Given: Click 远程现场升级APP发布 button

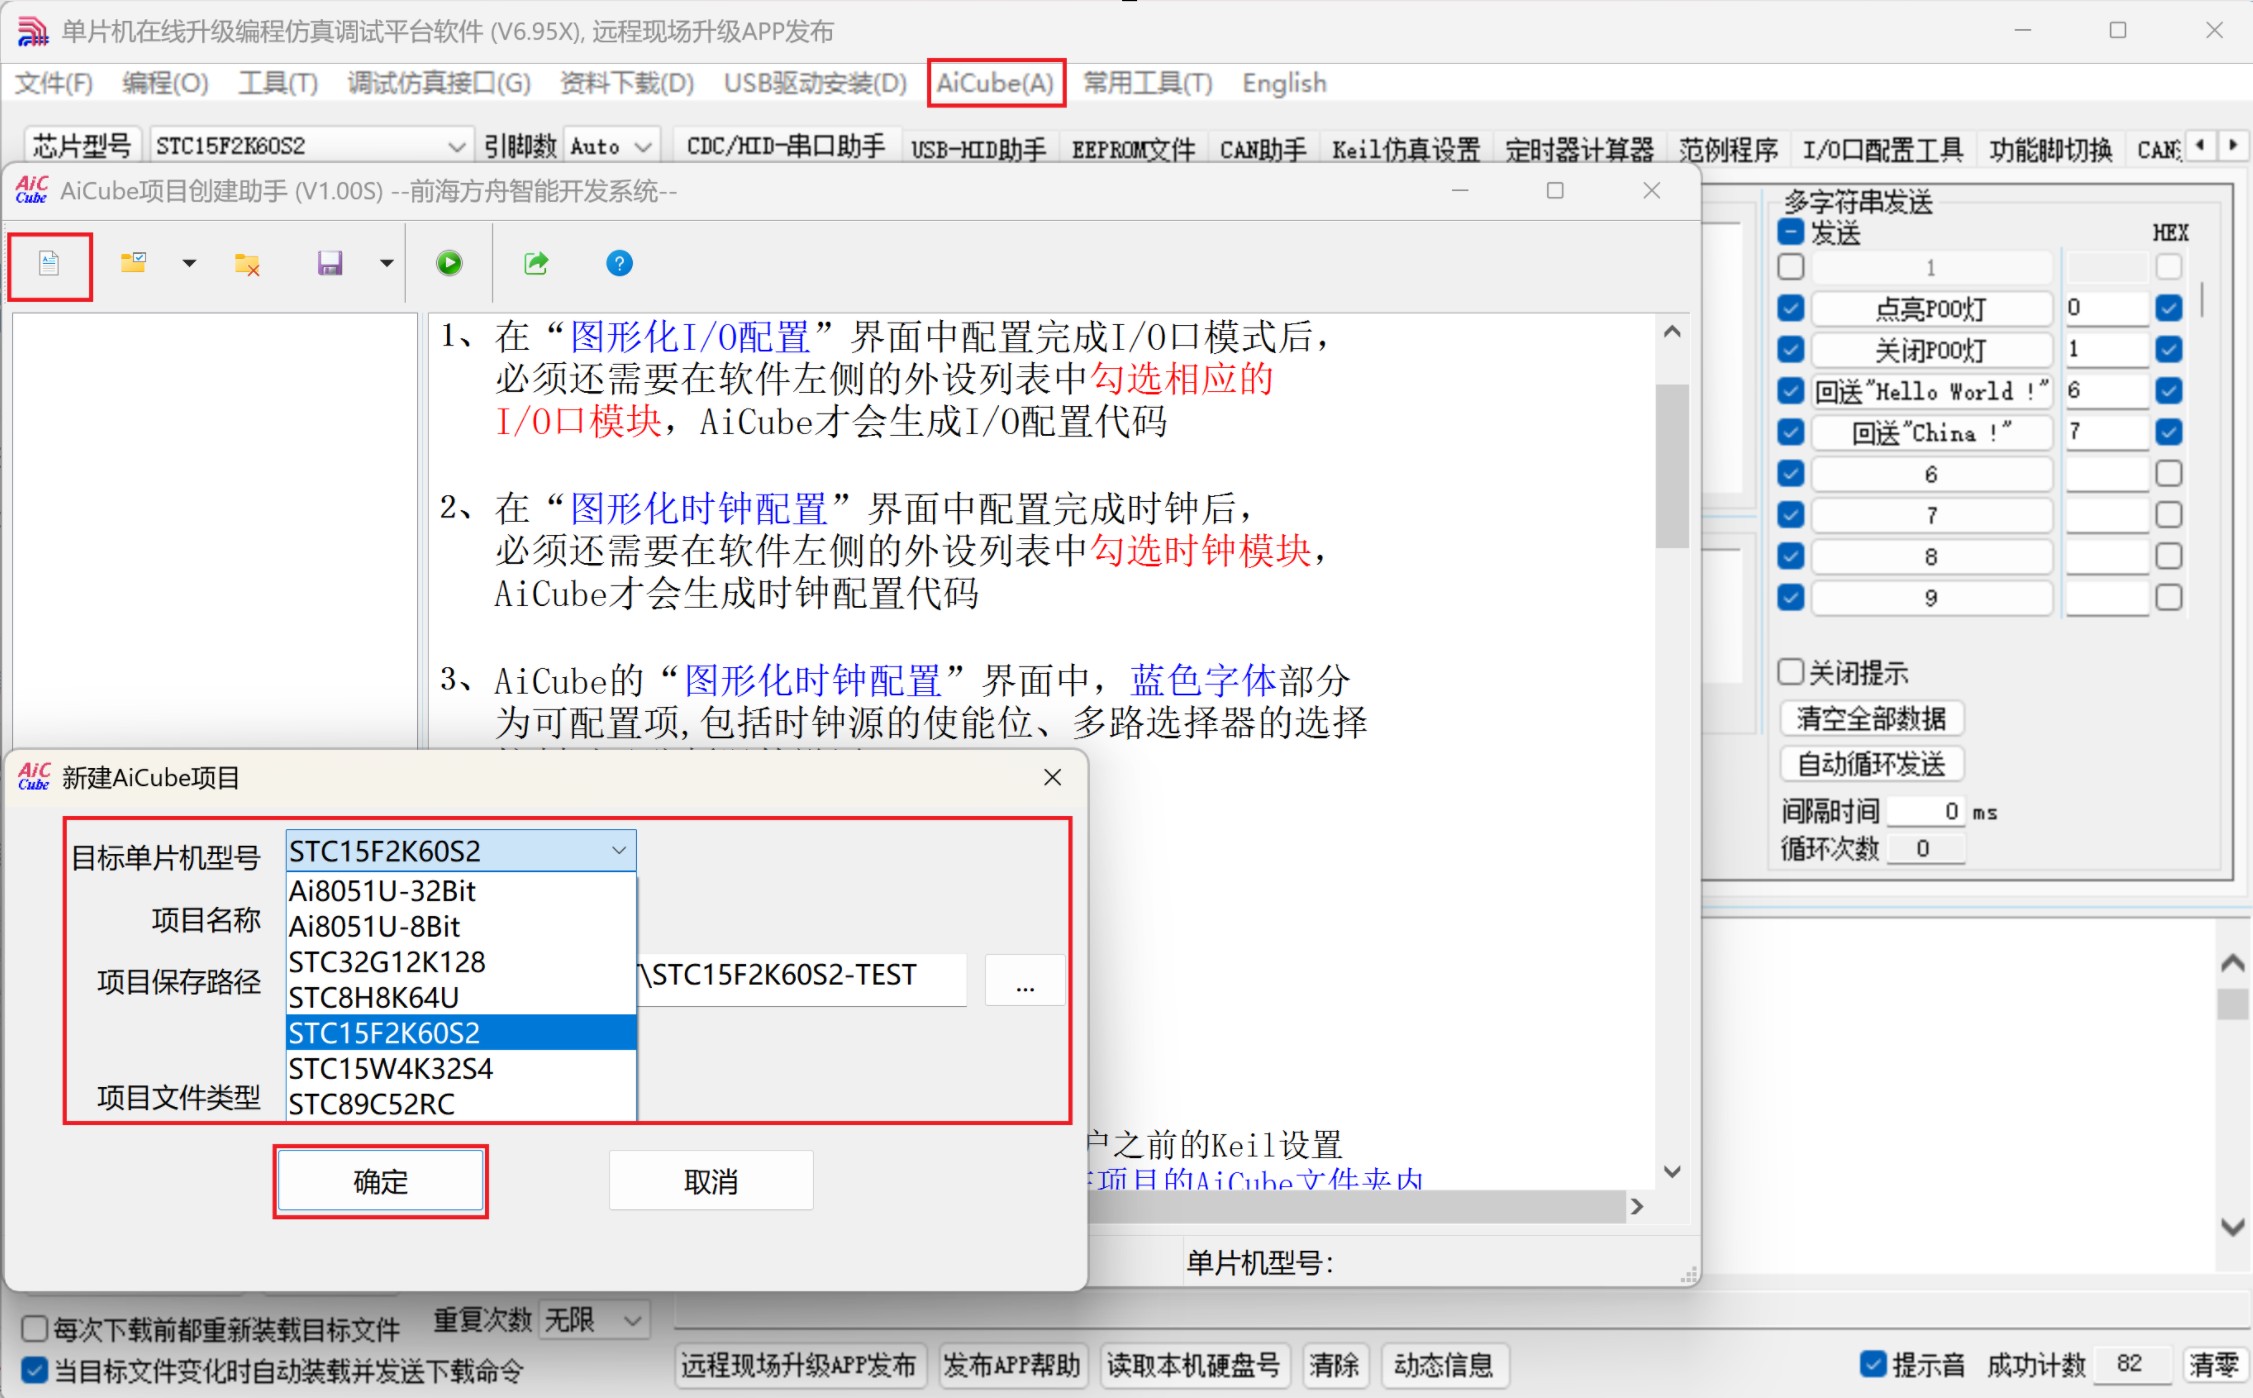Looking at the screenshot, I should tap(799, 1365).
